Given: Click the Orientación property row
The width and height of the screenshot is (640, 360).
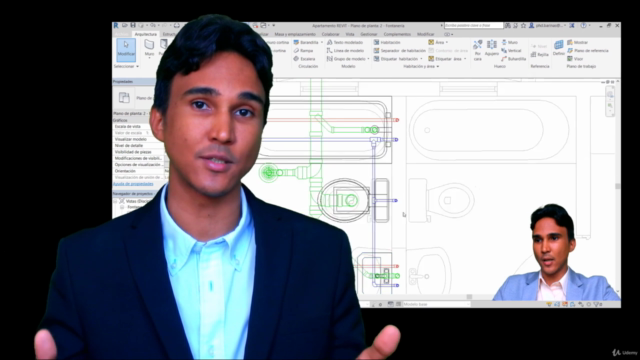Looking at the screenshot, I should click(x=140, y=171).
